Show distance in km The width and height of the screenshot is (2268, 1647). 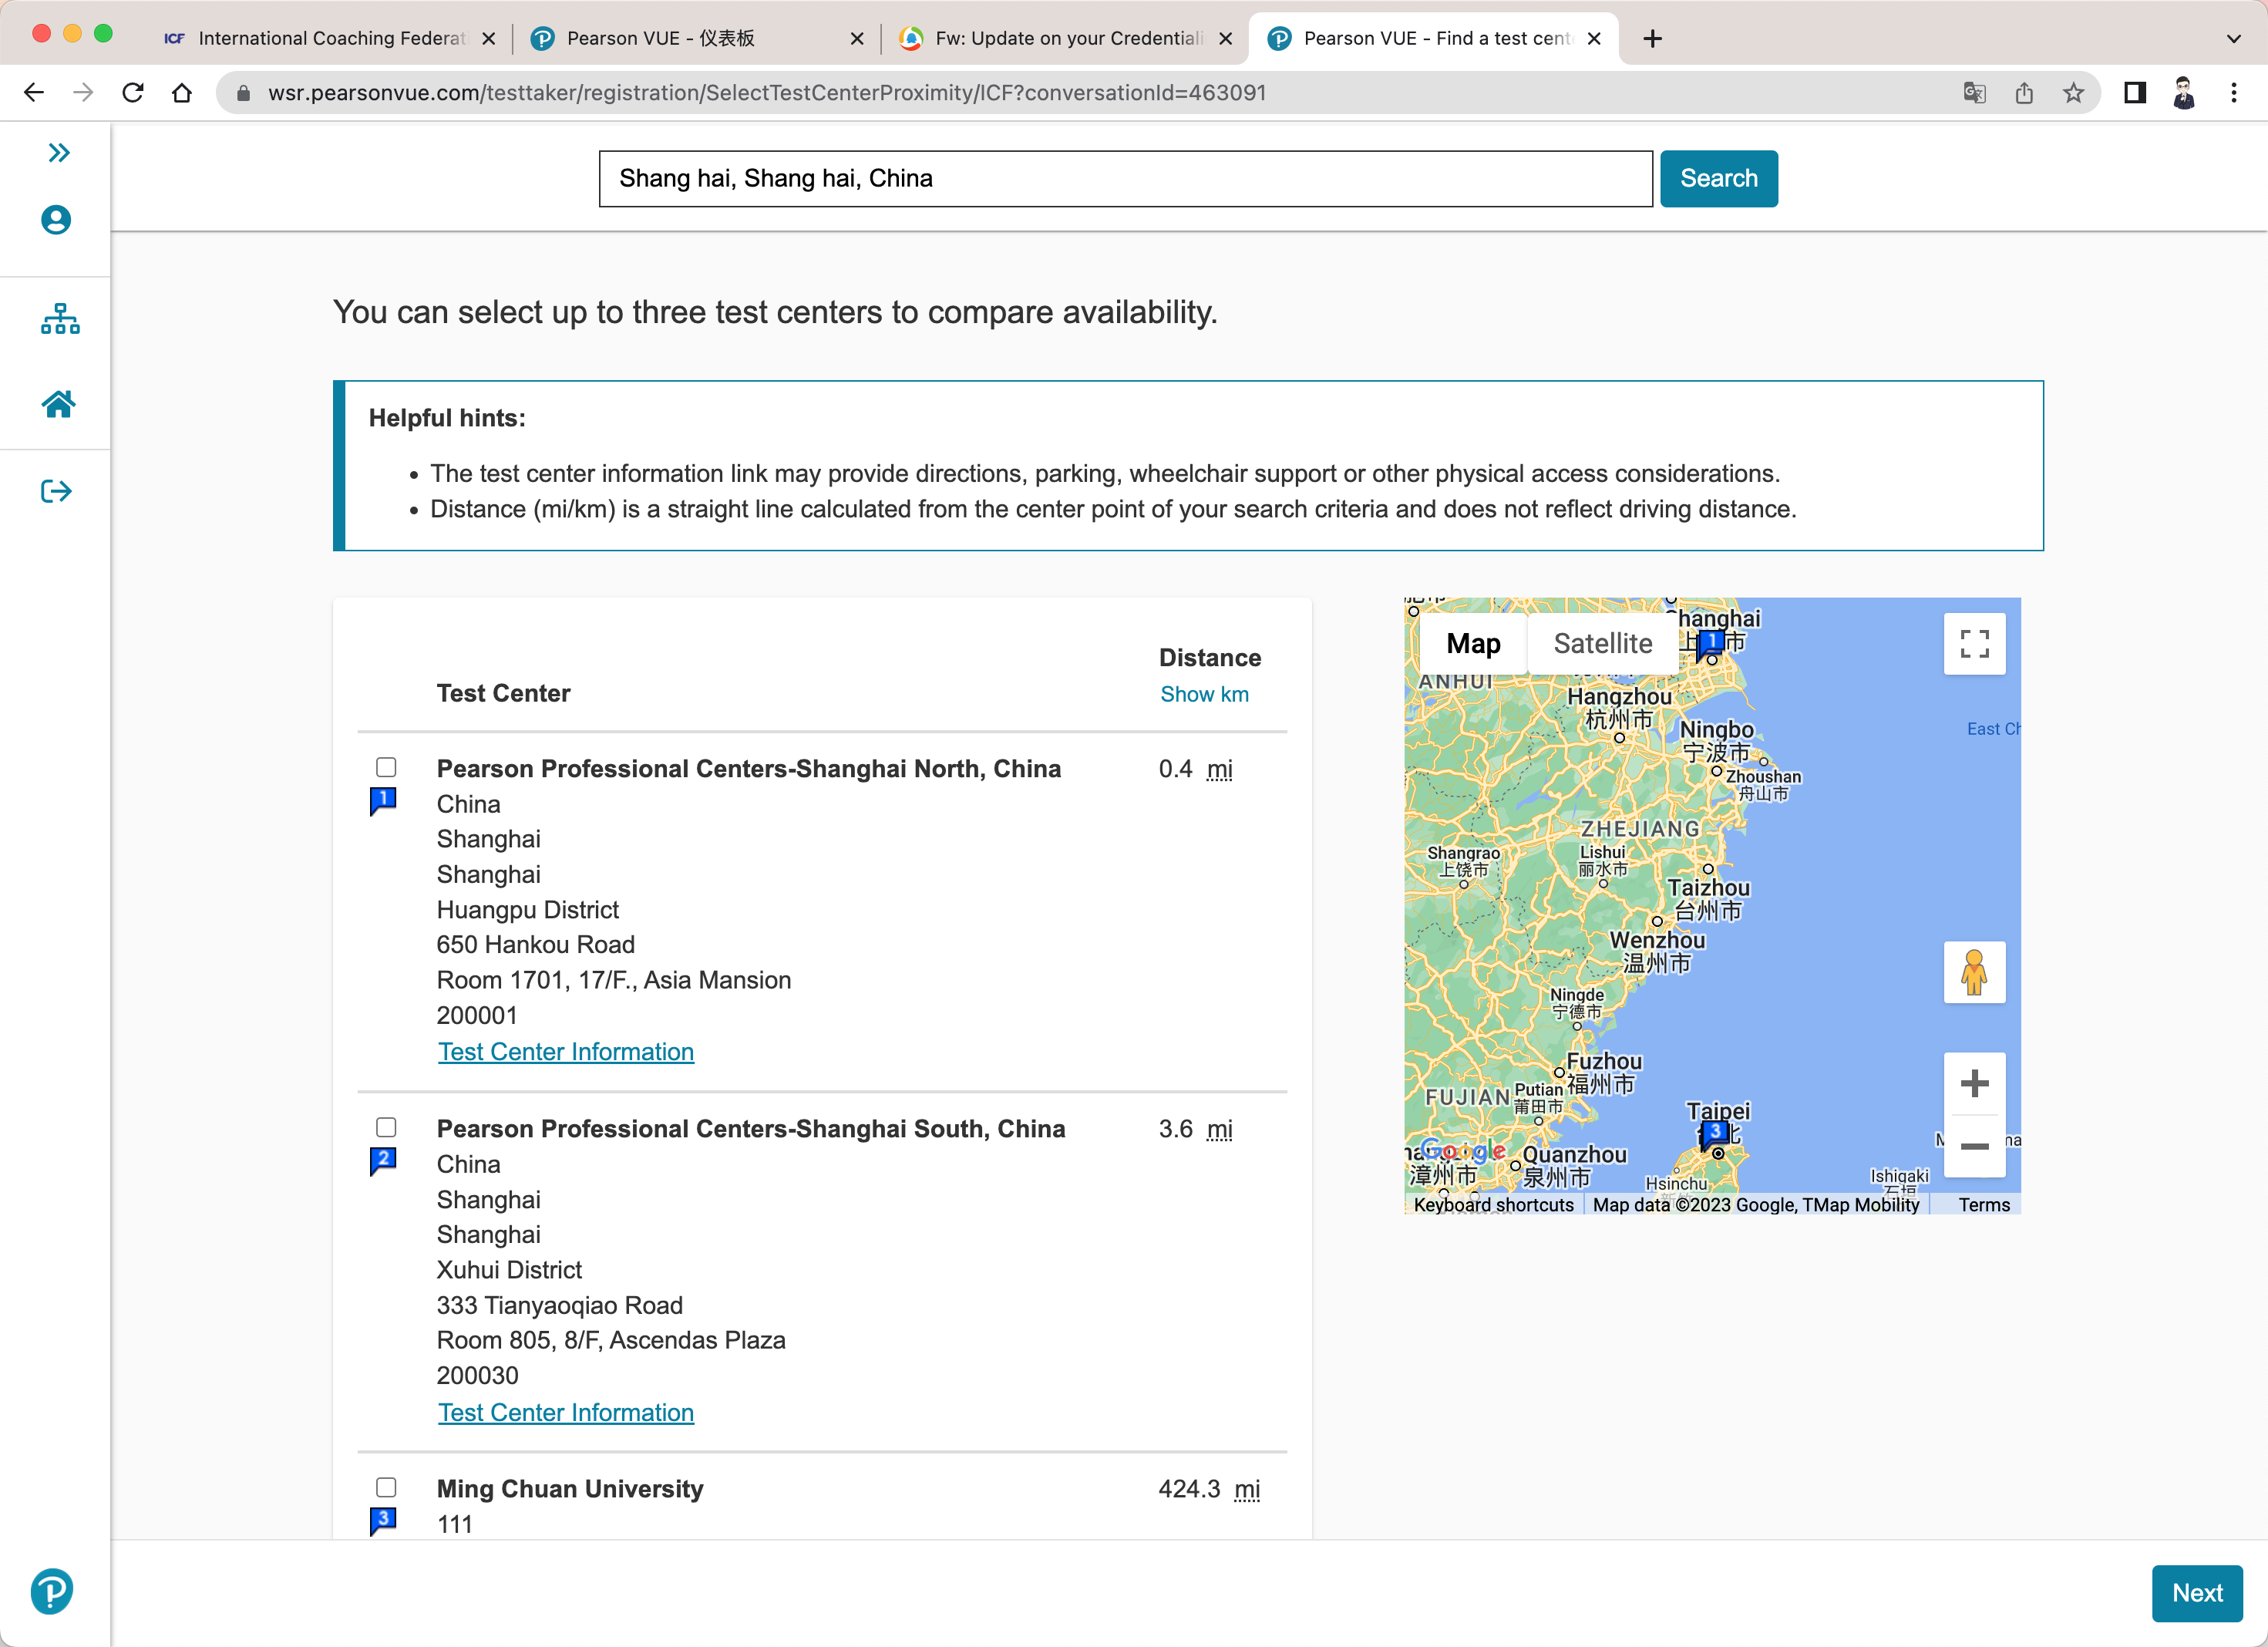[x=1204, y=694]
